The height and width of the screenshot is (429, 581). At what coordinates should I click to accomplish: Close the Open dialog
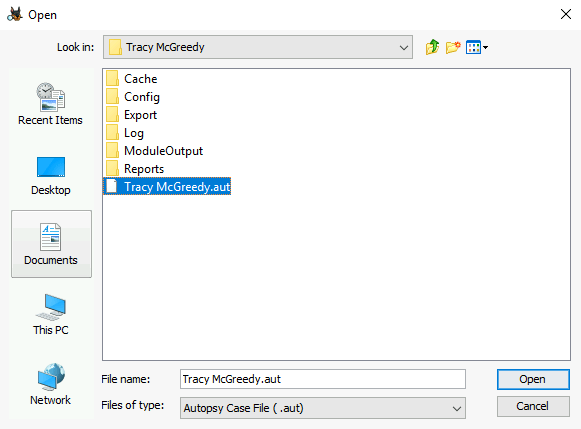[565, 14]
